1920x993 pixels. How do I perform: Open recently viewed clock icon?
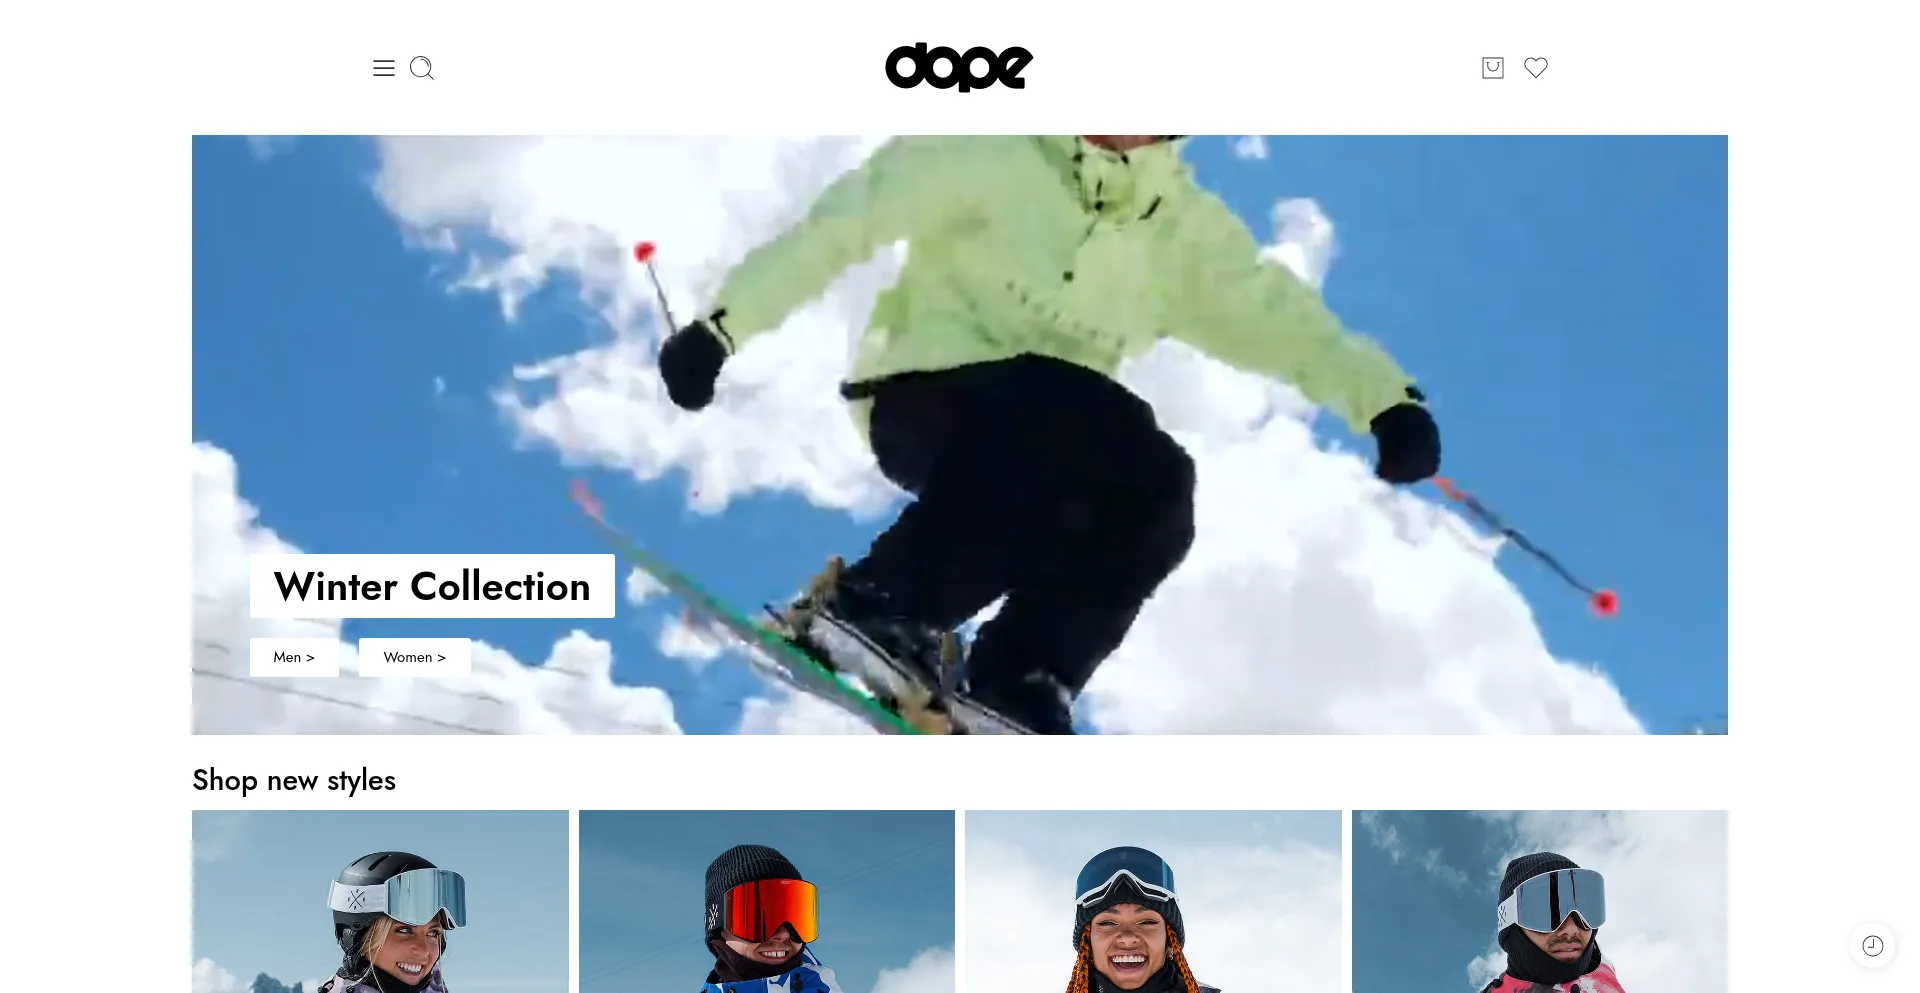click(1873, 945)
